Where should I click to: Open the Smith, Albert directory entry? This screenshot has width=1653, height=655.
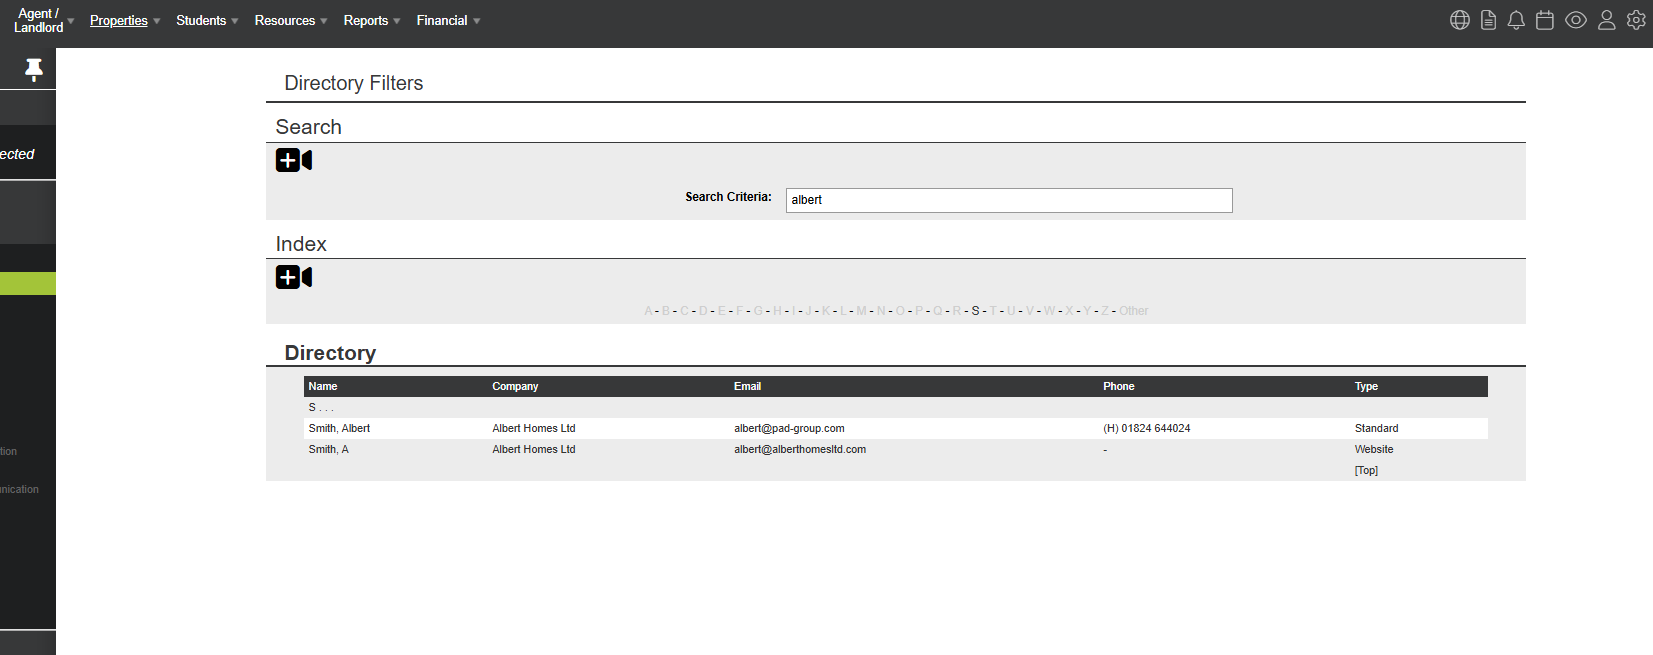tap(339, 428)
